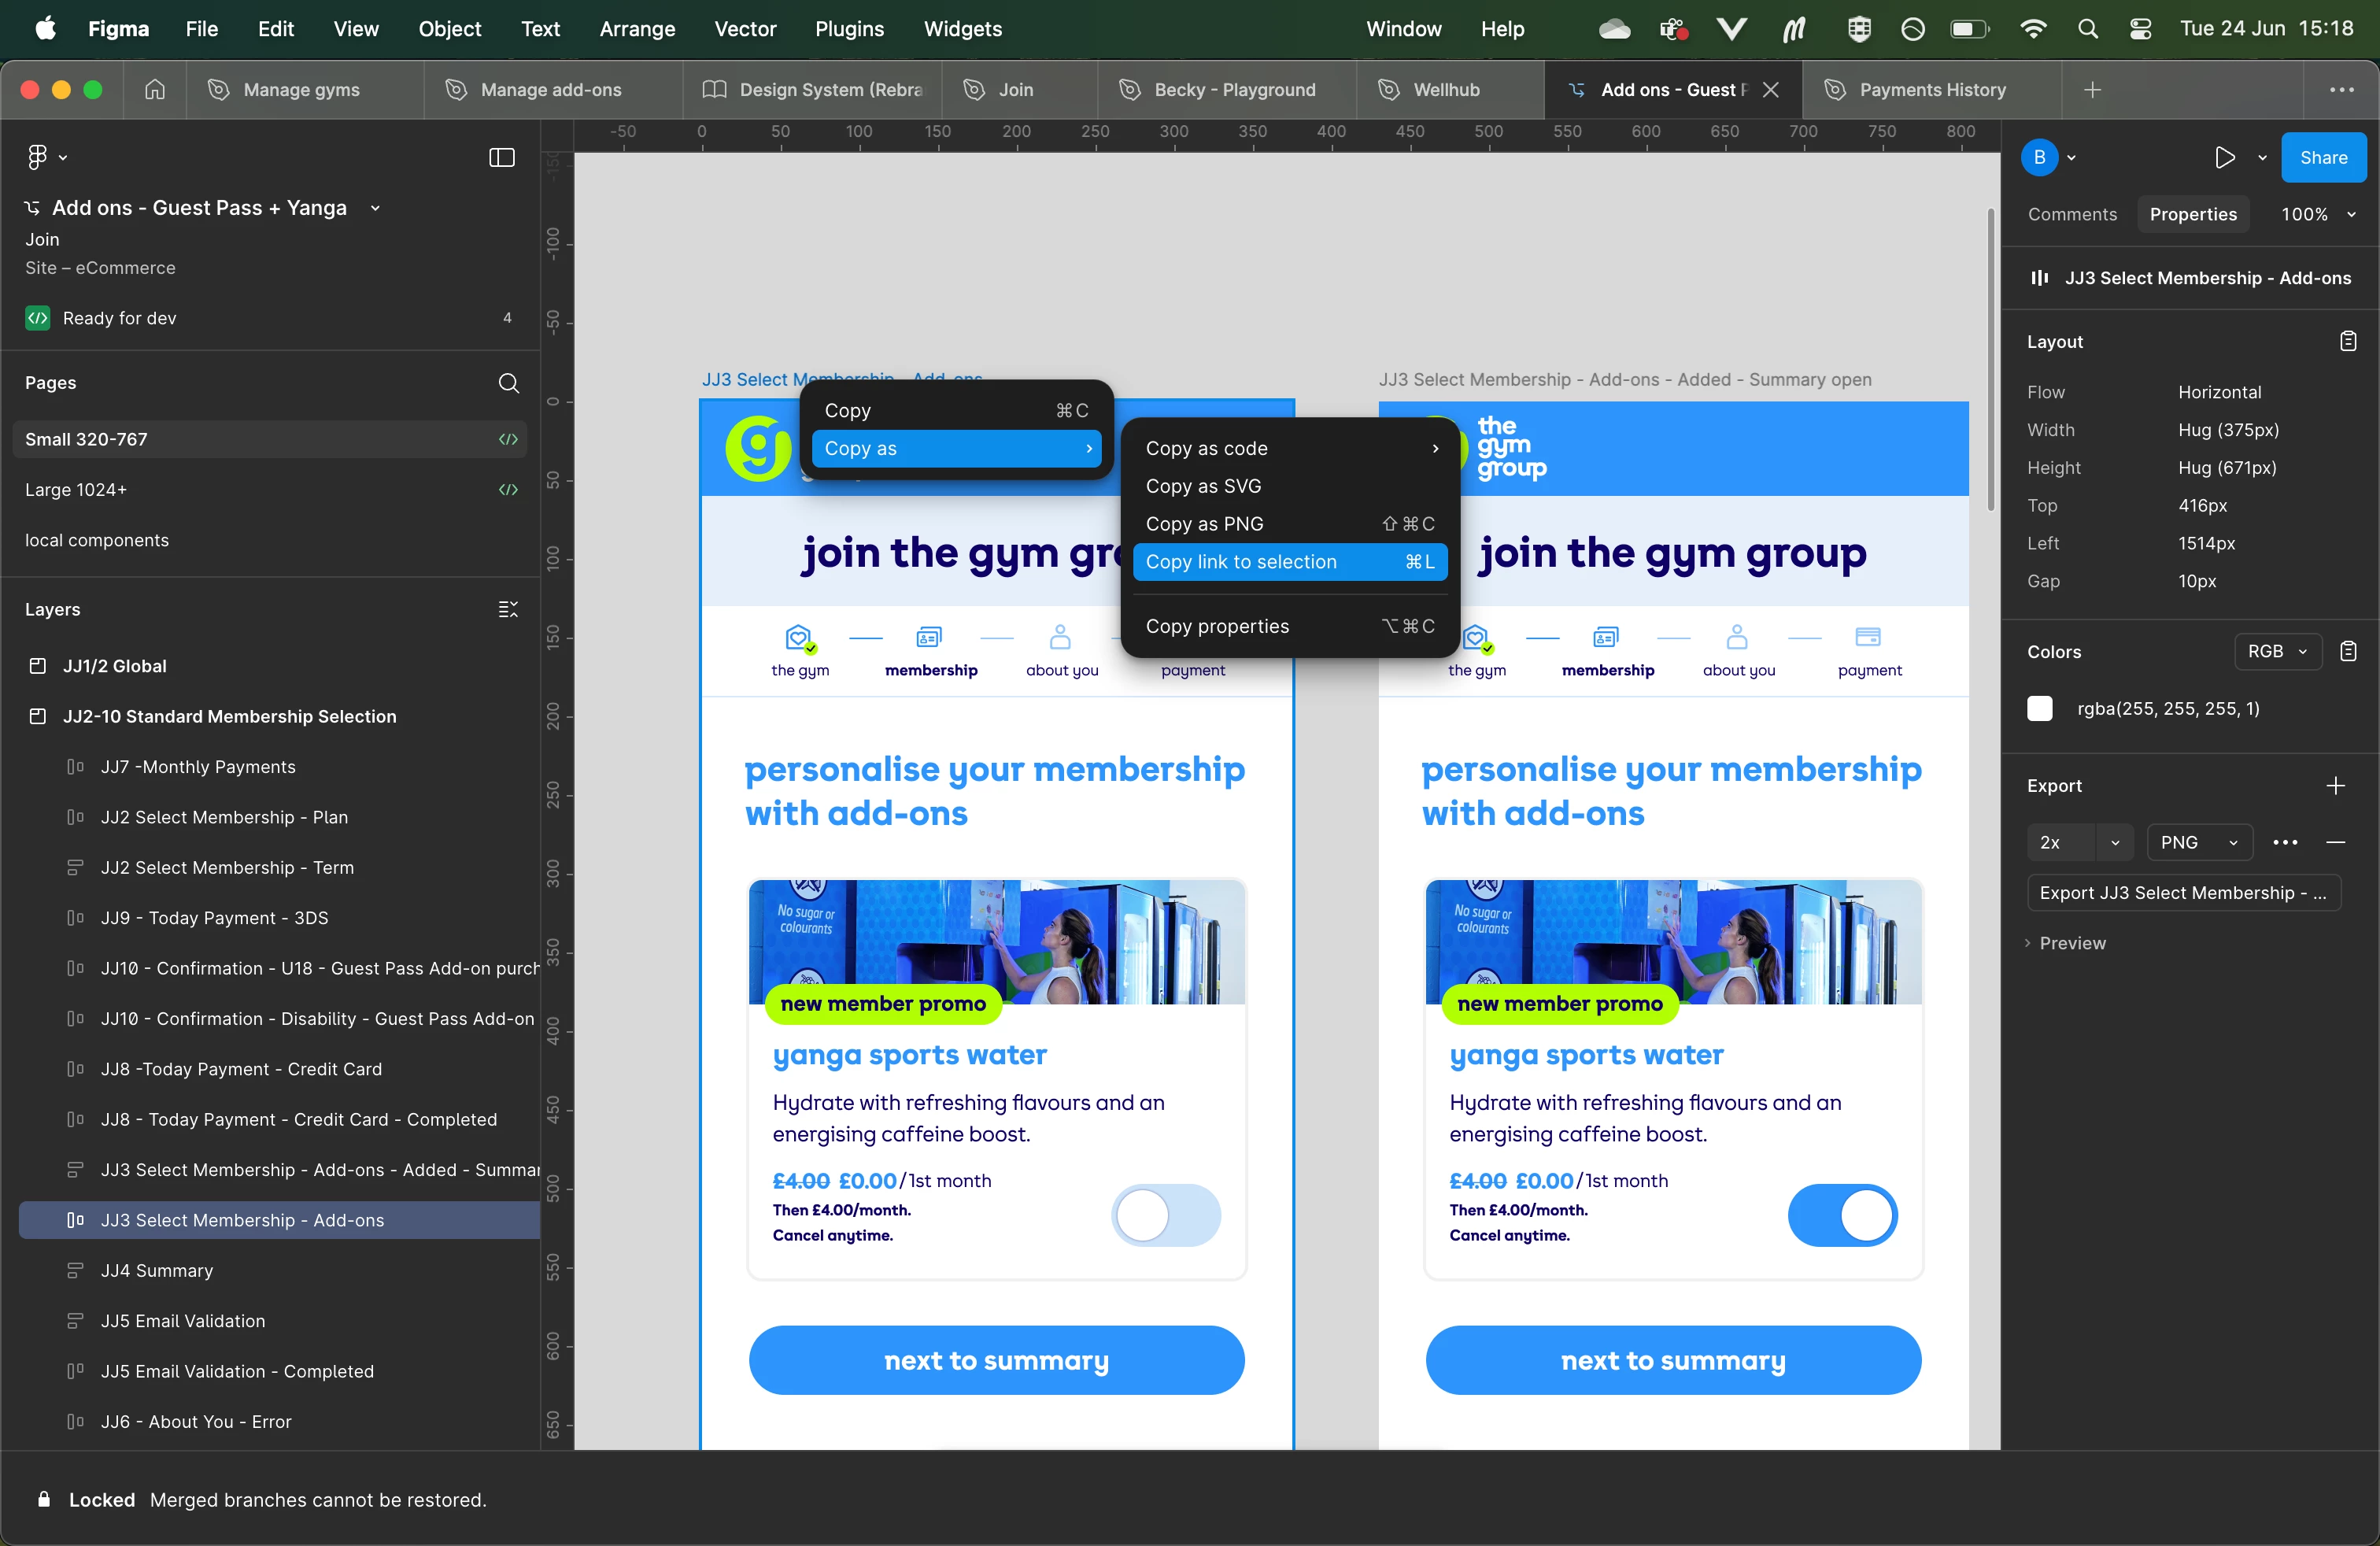Copy Layout properties clipboard icon
Image resolution: width=2380 pixels, height=1546 pixels.
2347,341
